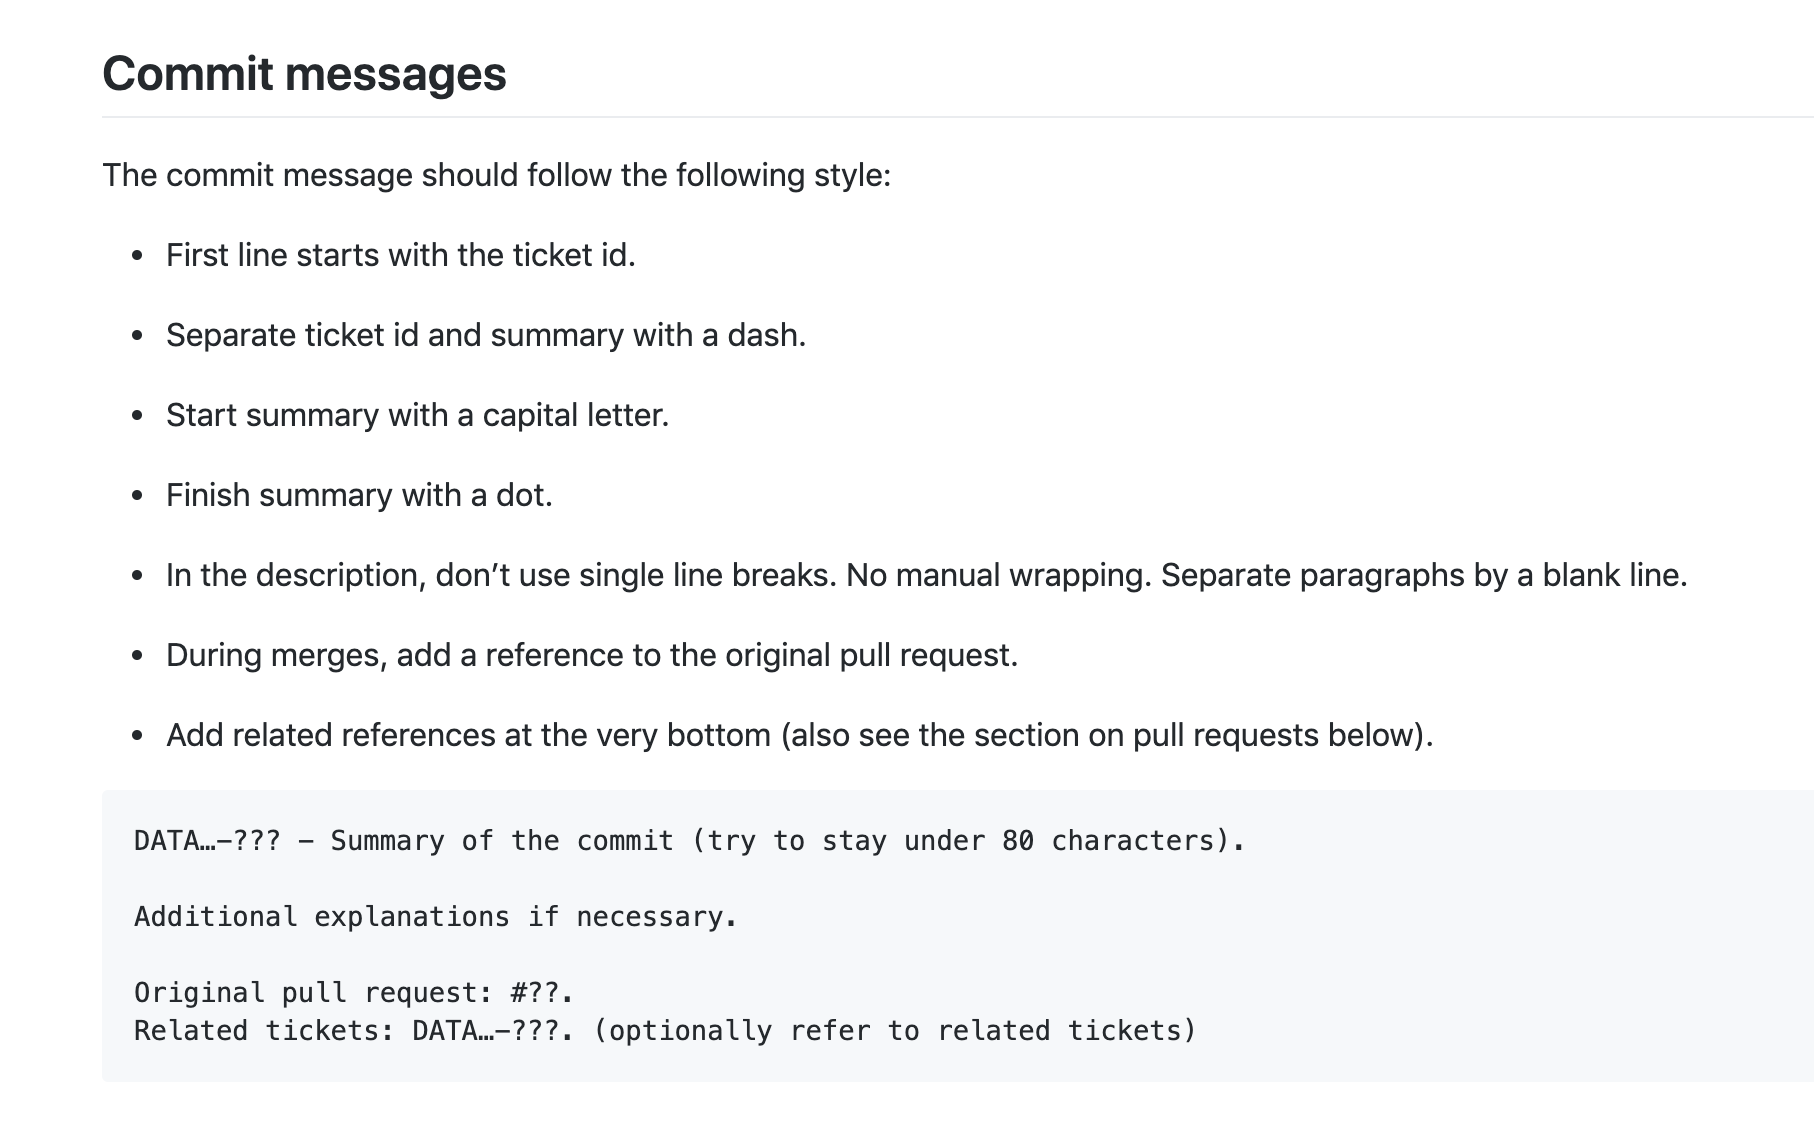
Task: Click the 'Related tickets: DATA…-???.' code line
Action: pos(665,1031)
